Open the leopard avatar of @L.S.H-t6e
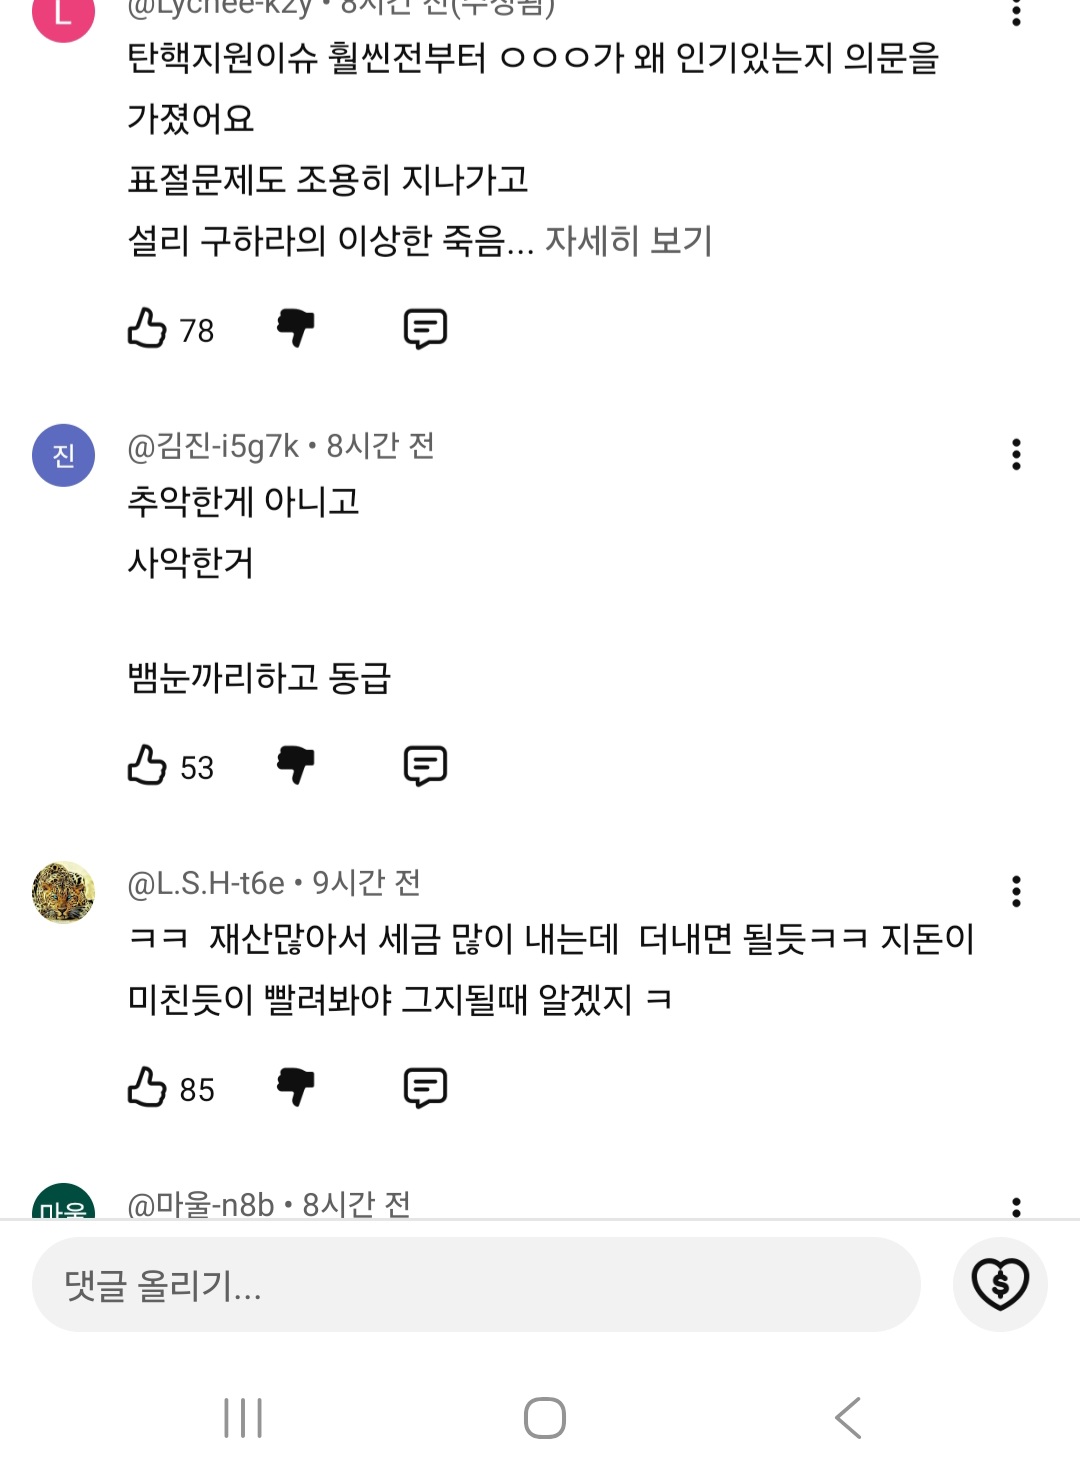Viewport: 1080px width, 1481px height. pyautogui.click(x=64, y=892)
